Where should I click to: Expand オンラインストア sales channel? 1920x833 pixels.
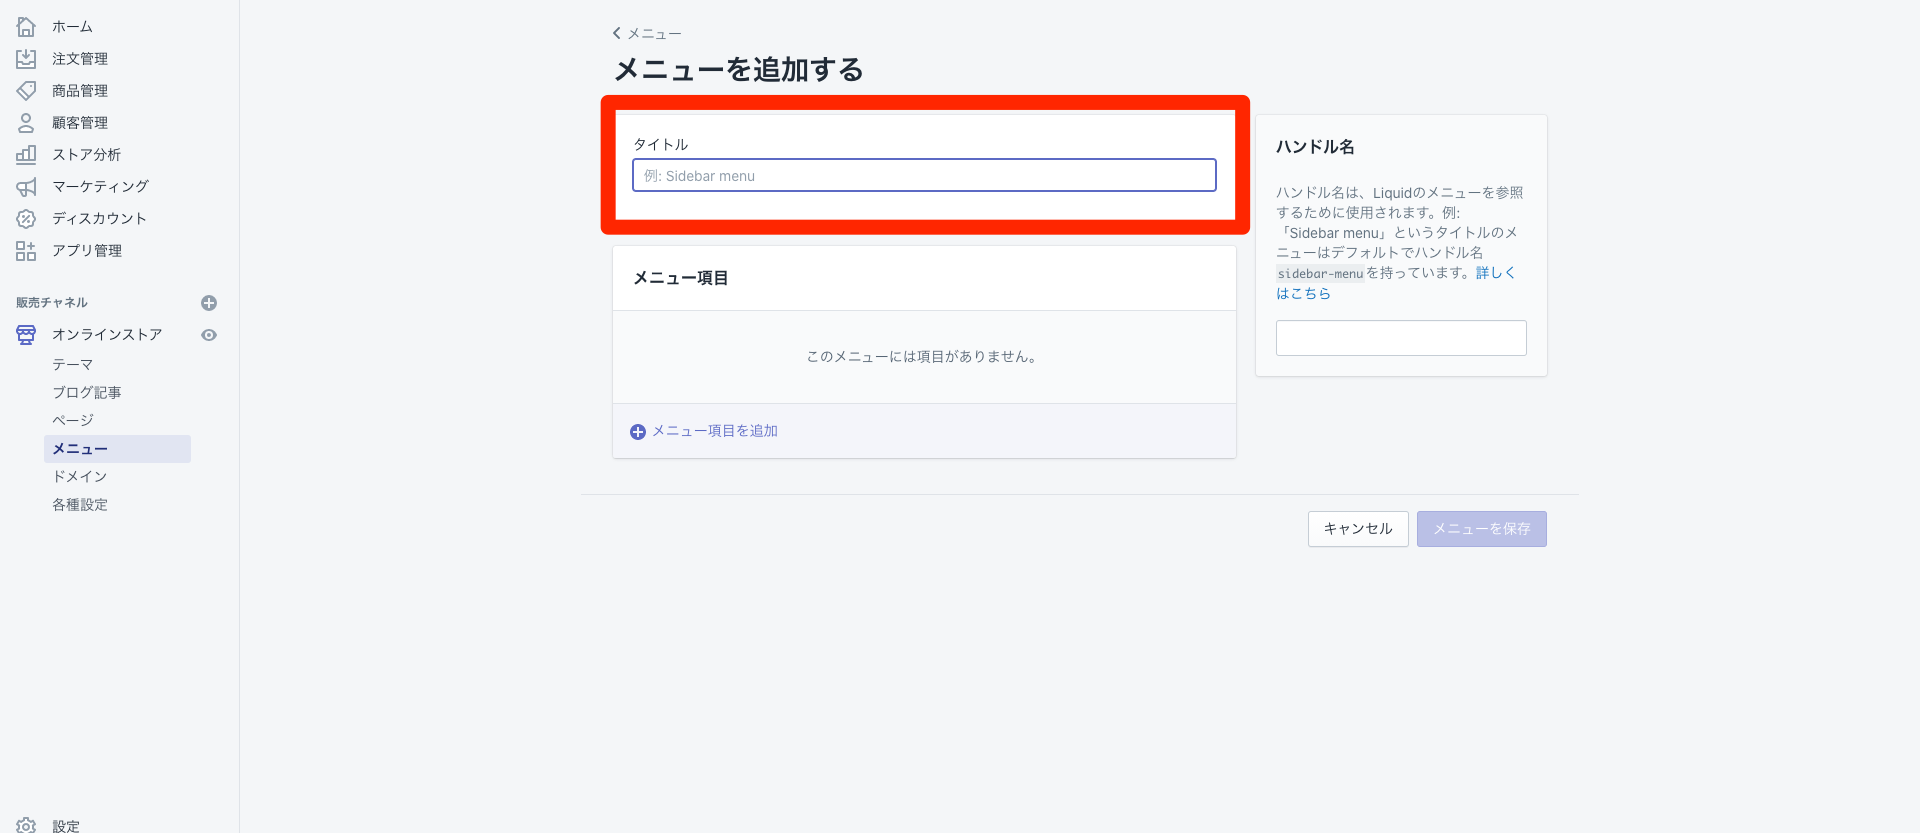106,335
